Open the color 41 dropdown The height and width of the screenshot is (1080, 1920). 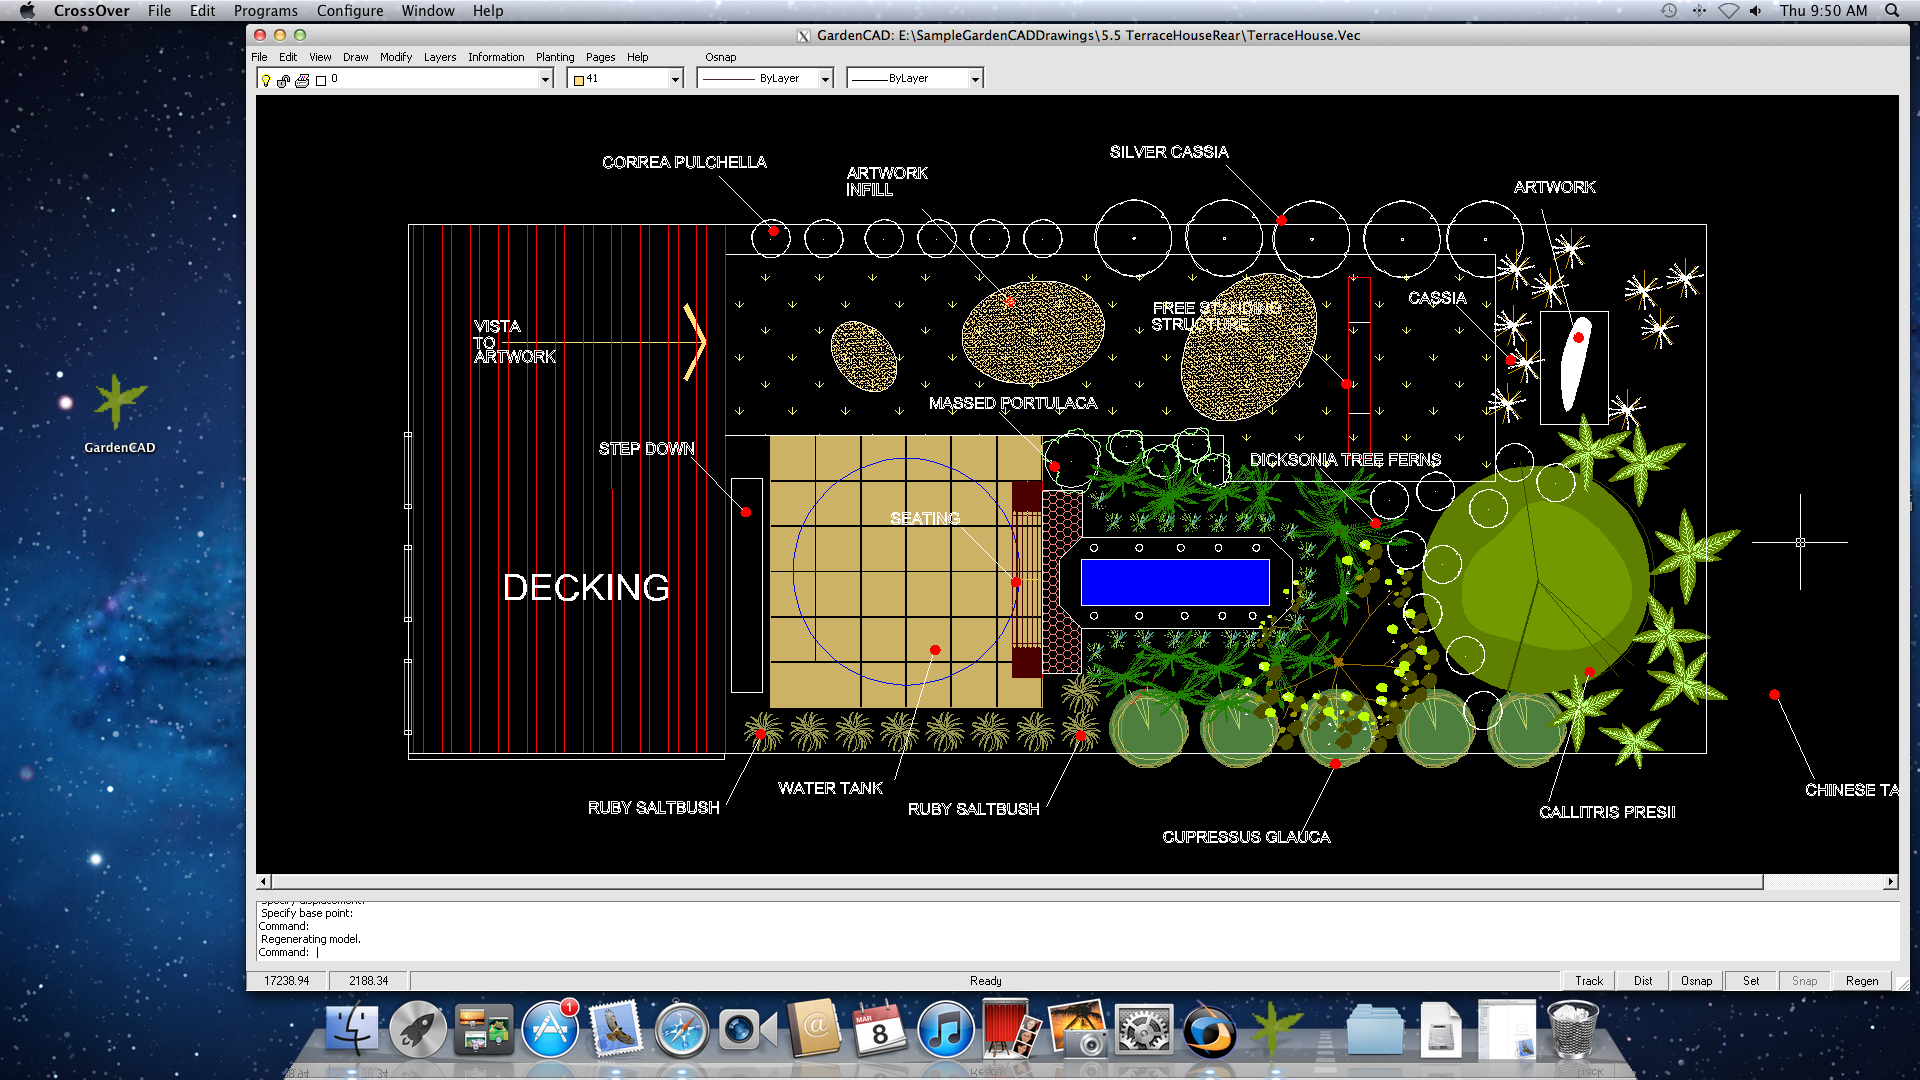675,79
